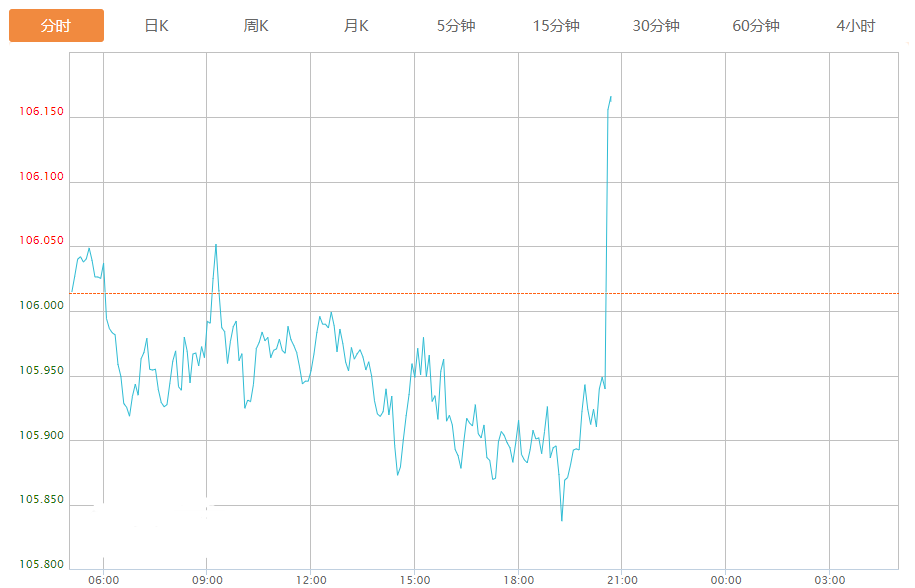Click the 06:00 time axis label
The image size is (915, 588).
point(103,580)
